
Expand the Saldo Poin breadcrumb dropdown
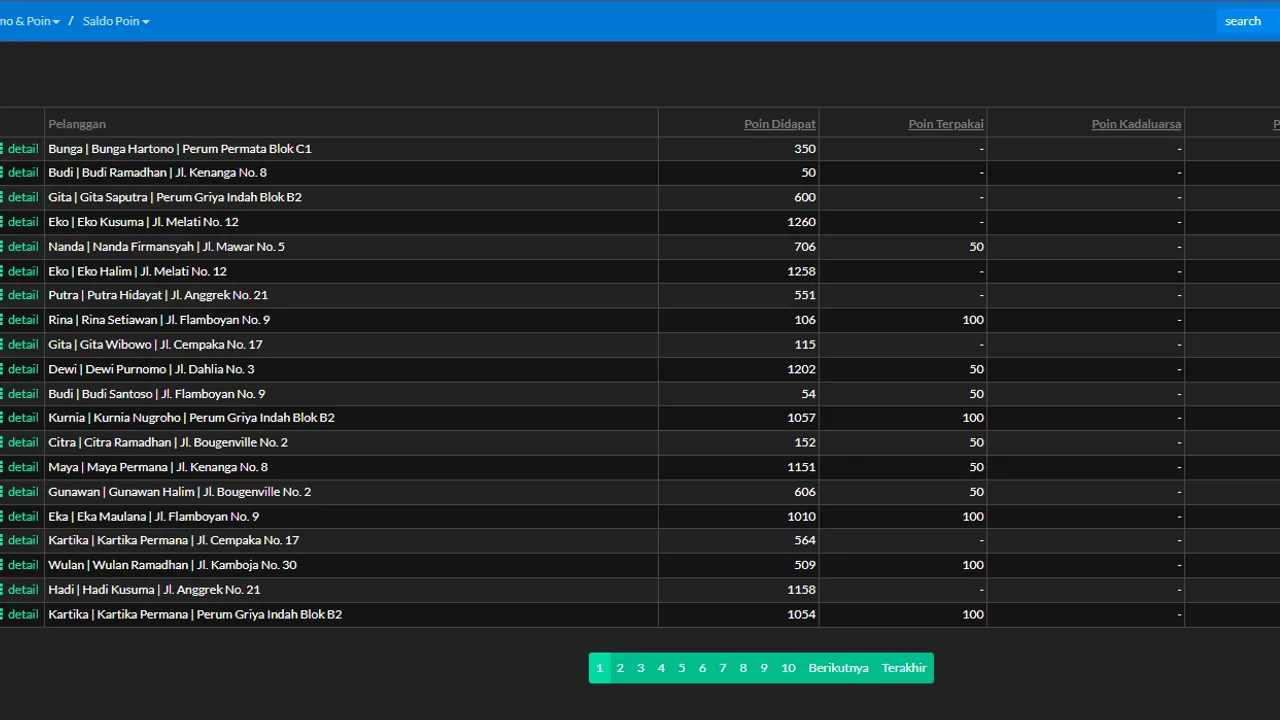[x=116, y=21]
